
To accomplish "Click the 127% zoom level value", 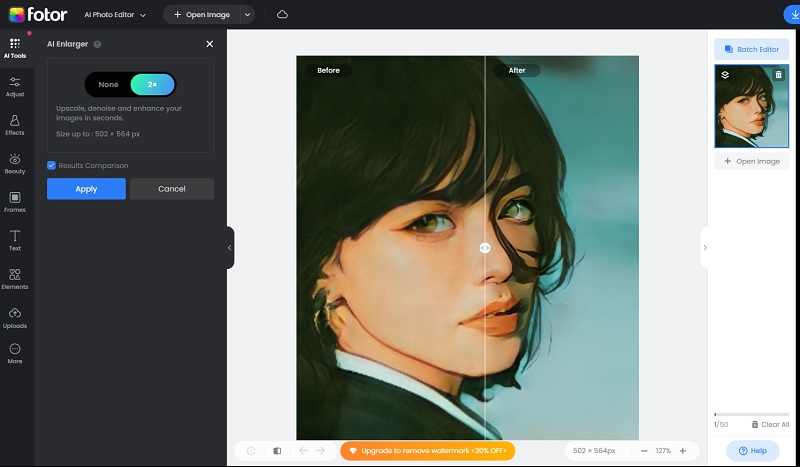I will [663, 451].
